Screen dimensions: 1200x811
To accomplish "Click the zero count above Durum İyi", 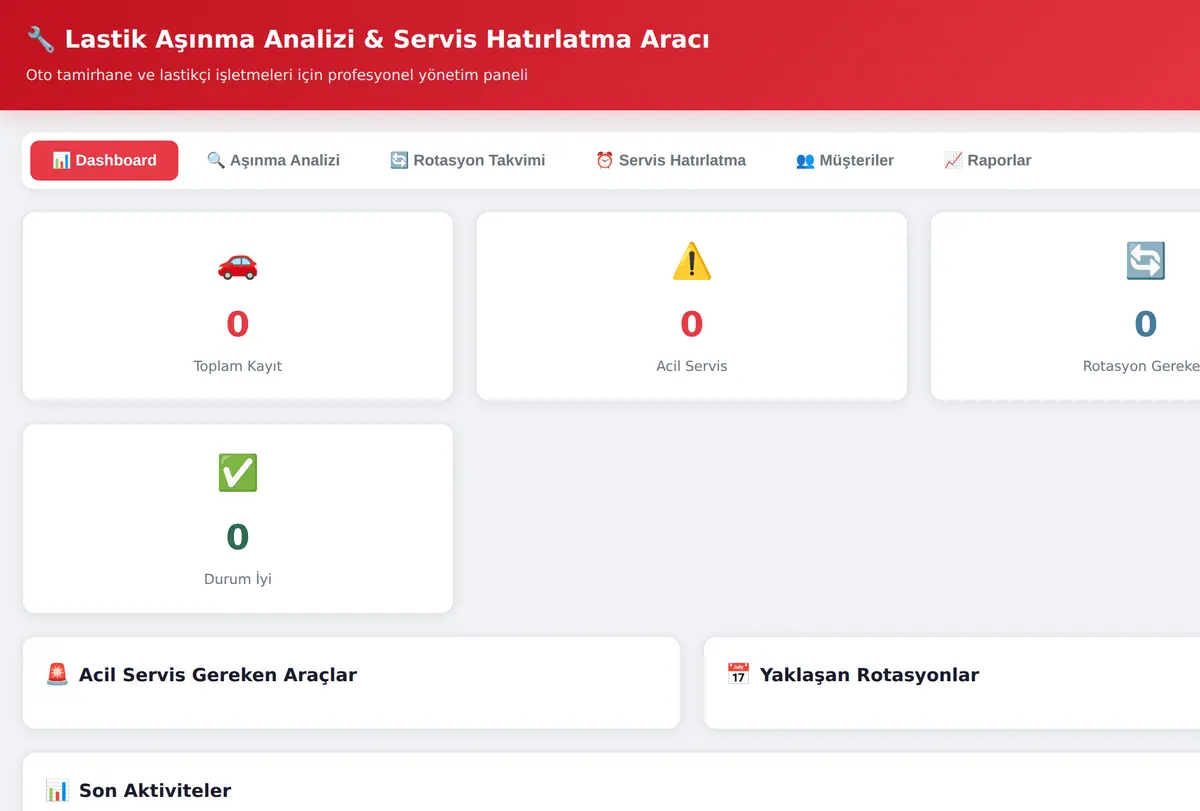I will pyautogui.click(x=238, y=537).
